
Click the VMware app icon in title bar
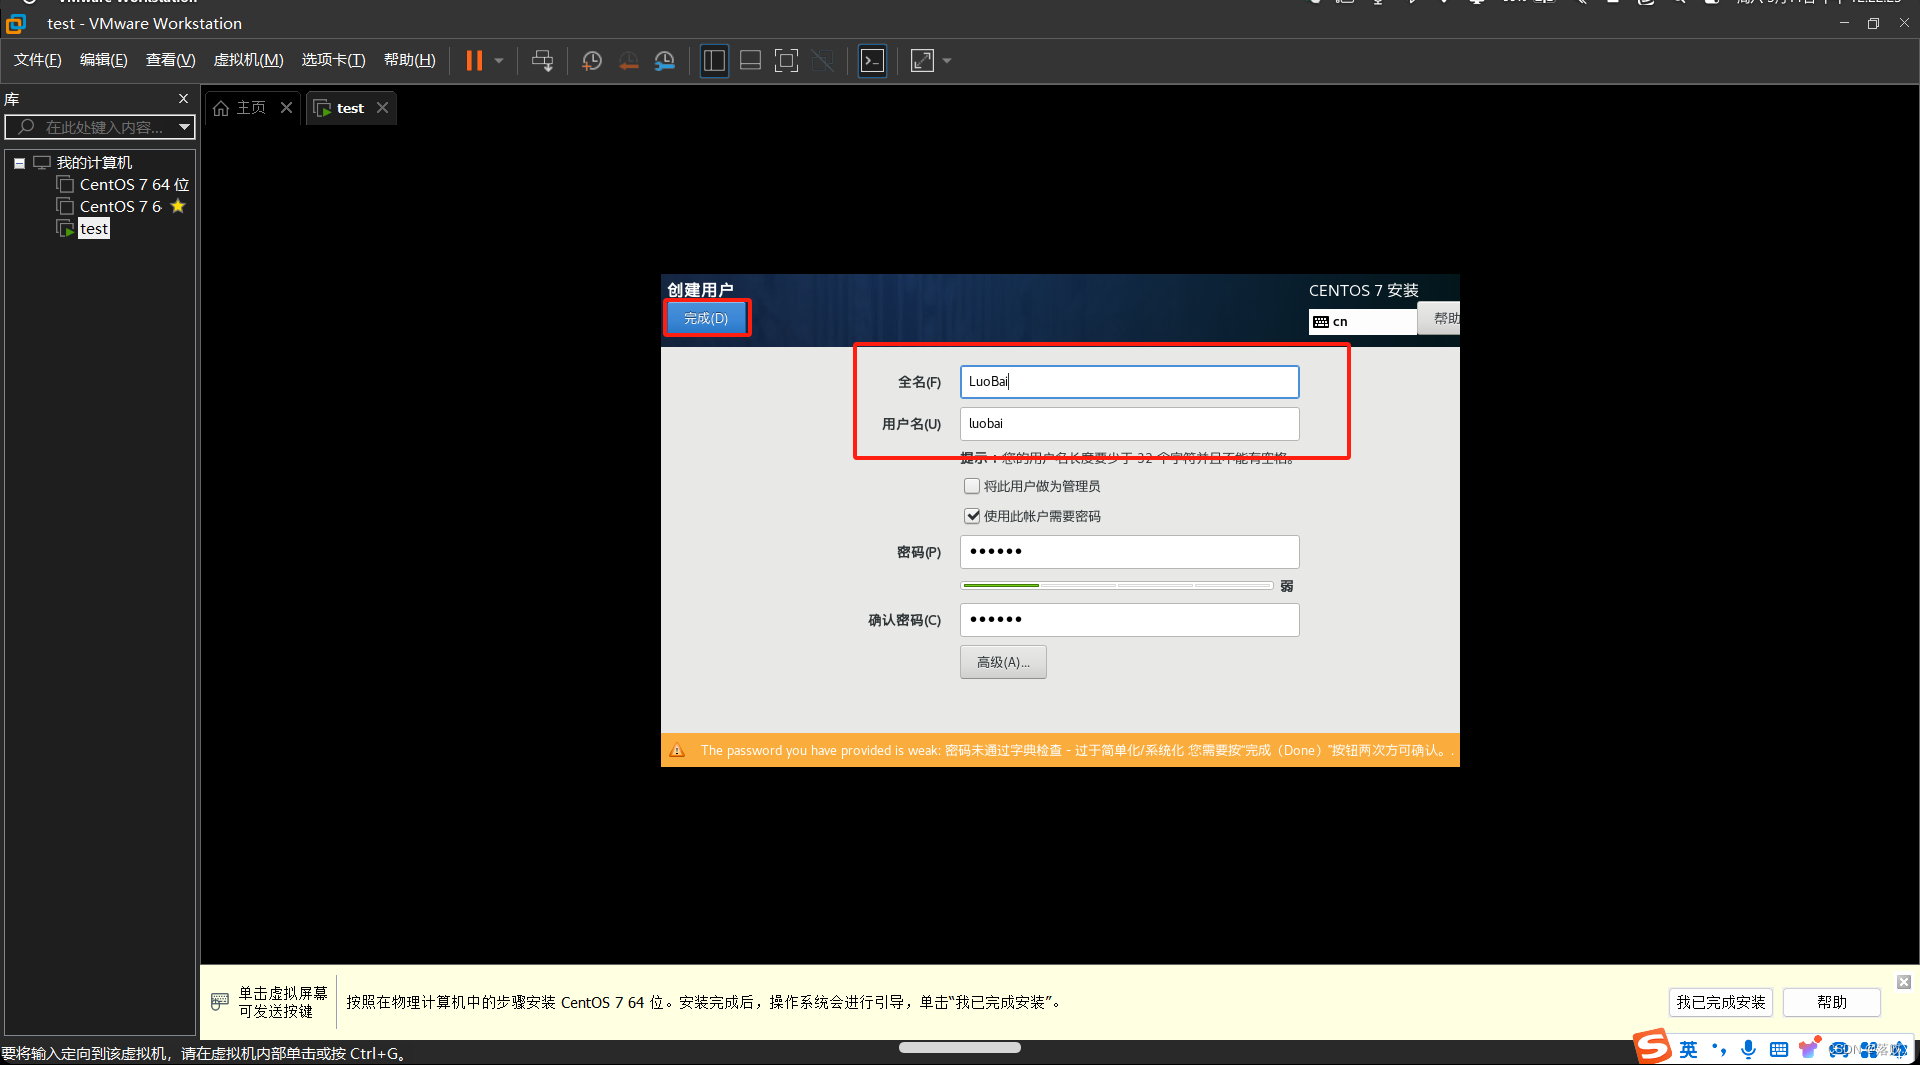tap(16, 23)
